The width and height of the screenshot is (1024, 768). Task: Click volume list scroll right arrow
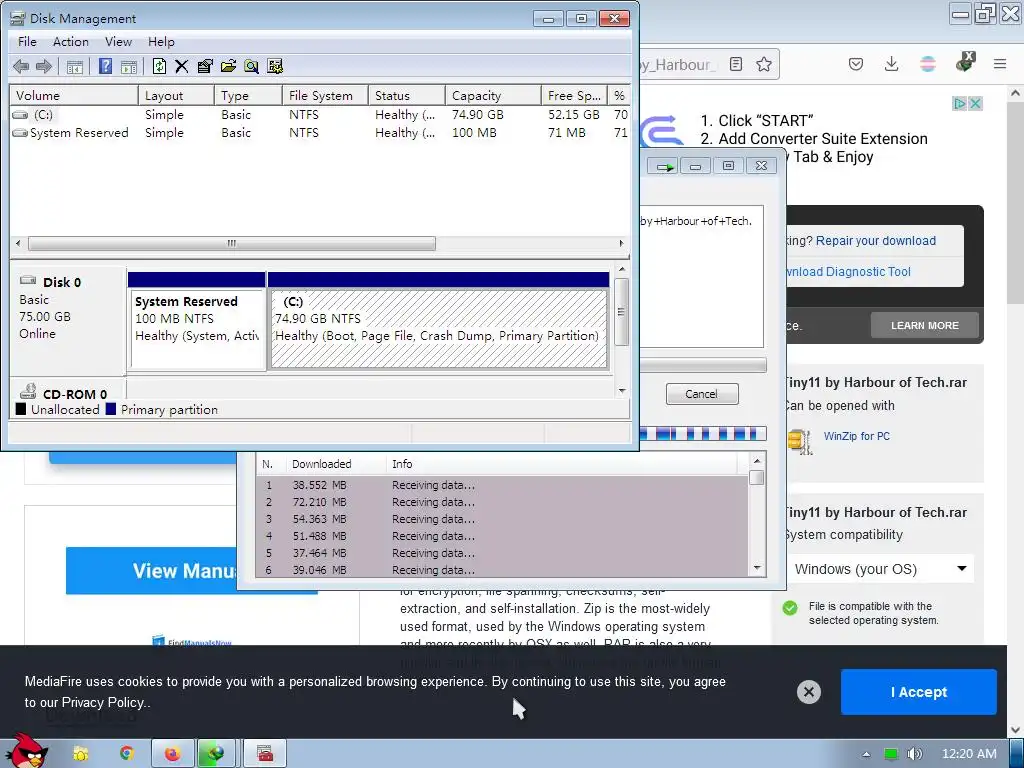(x=621, y=244)
